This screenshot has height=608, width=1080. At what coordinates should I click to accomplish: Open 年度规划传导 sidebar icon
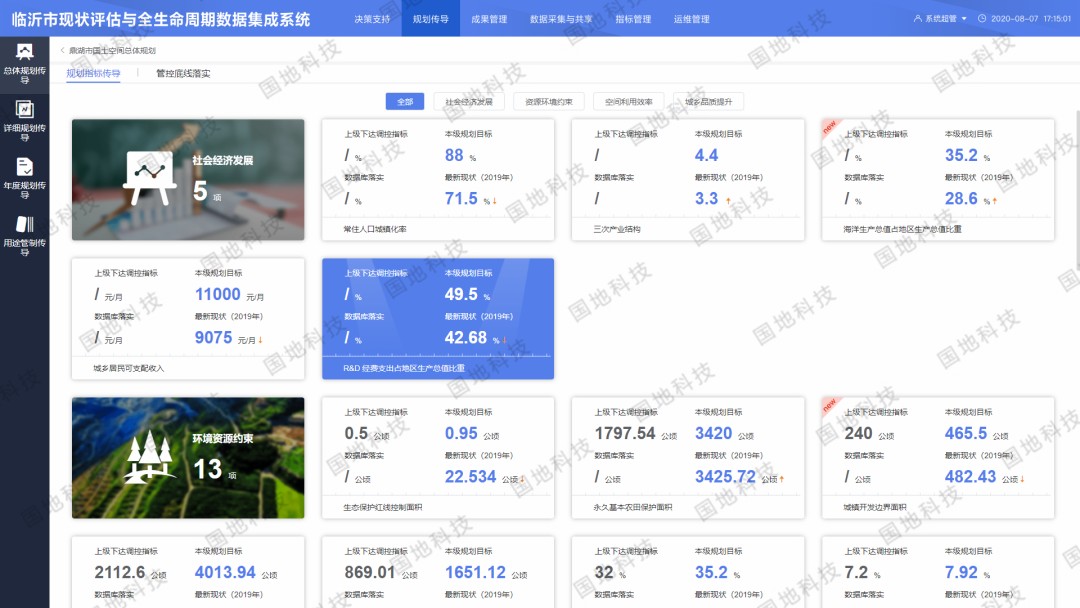24,167
